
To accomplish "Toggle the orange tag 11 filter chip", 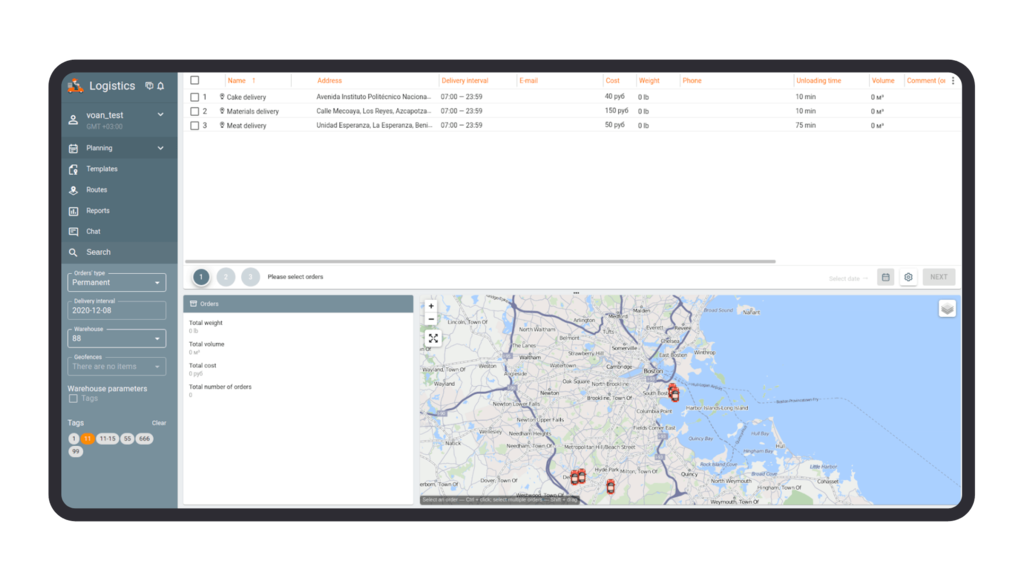I will (88, 439).
